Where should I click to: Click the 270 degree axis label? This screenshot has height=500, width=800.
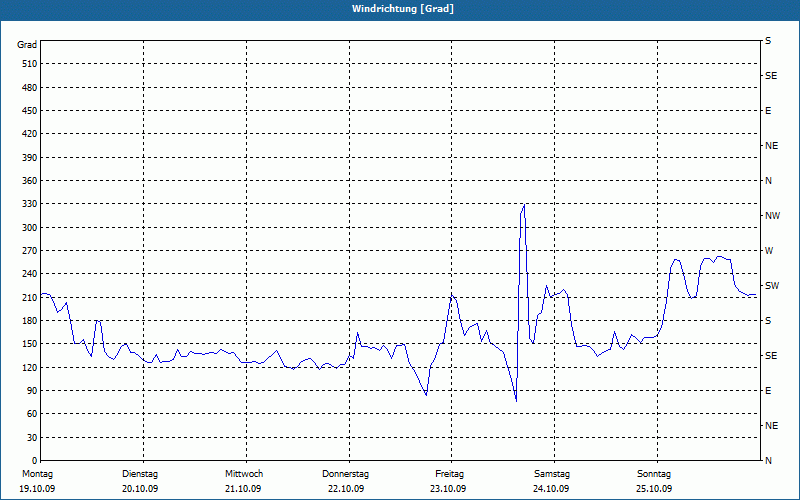[x=29, y=251]
